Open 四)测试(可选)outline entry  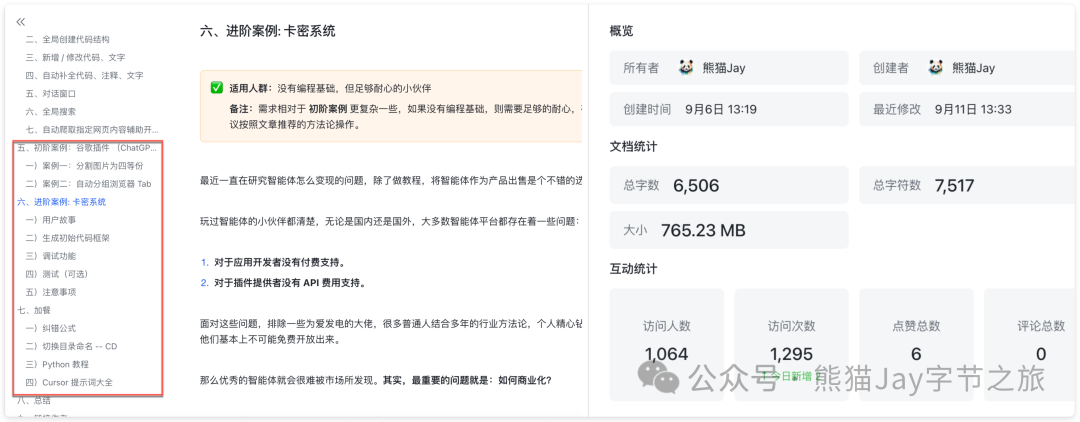(x=56, y=274)
